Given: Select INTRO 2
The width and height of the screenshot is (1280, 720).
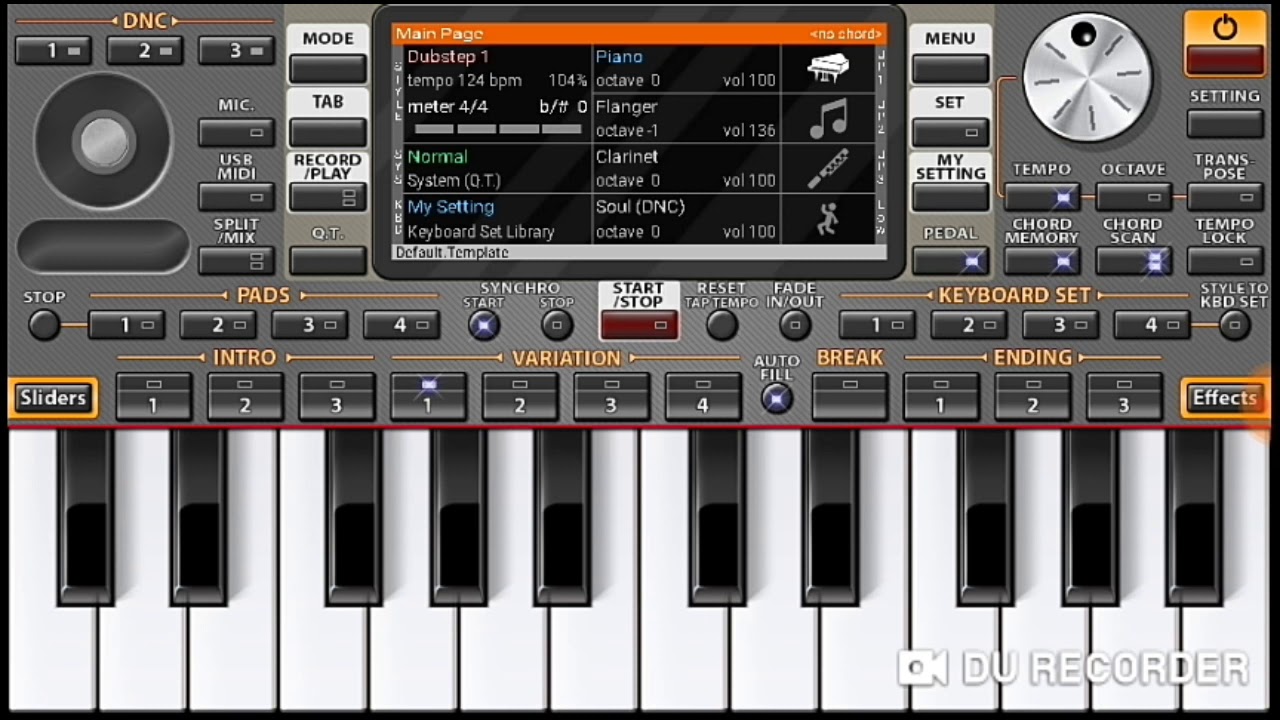Looking at the screenshot, I should (245, 396).
